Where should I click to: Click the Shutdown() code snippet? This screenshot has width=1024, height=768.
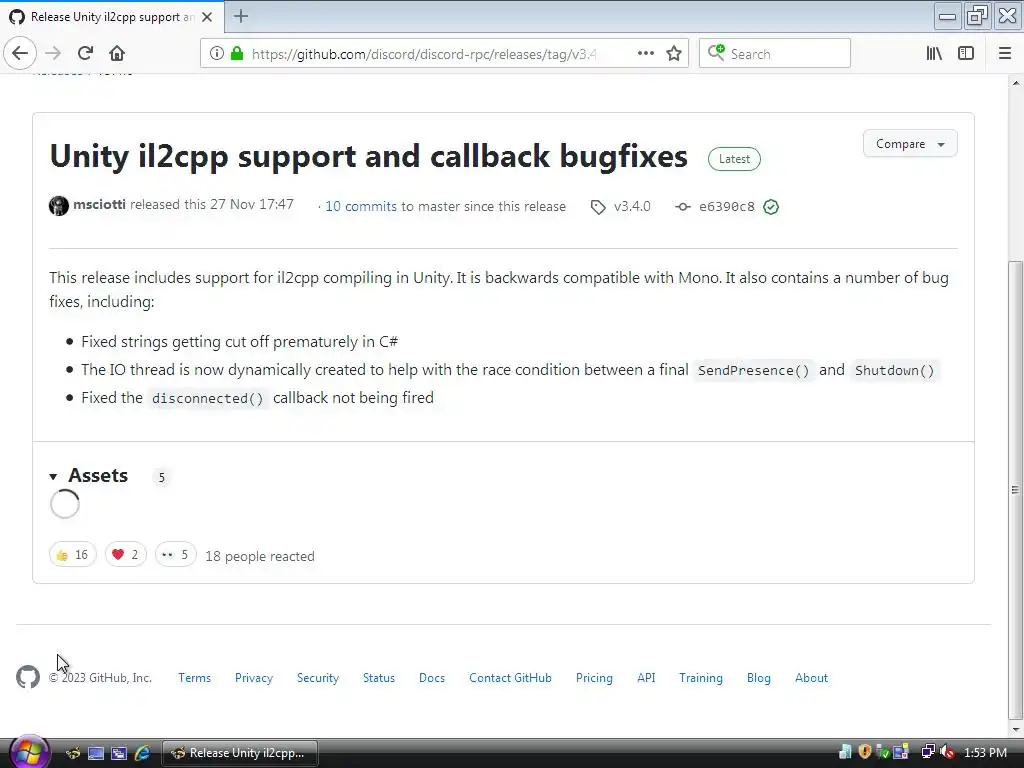point(895,370)
